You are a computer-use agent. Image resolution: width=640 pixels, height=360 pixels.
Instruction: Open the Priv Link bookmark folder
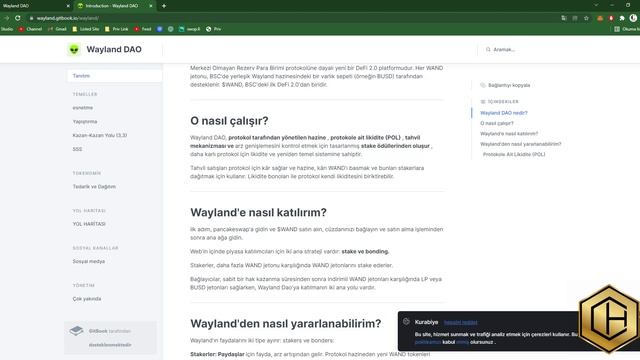click(117, 29)
